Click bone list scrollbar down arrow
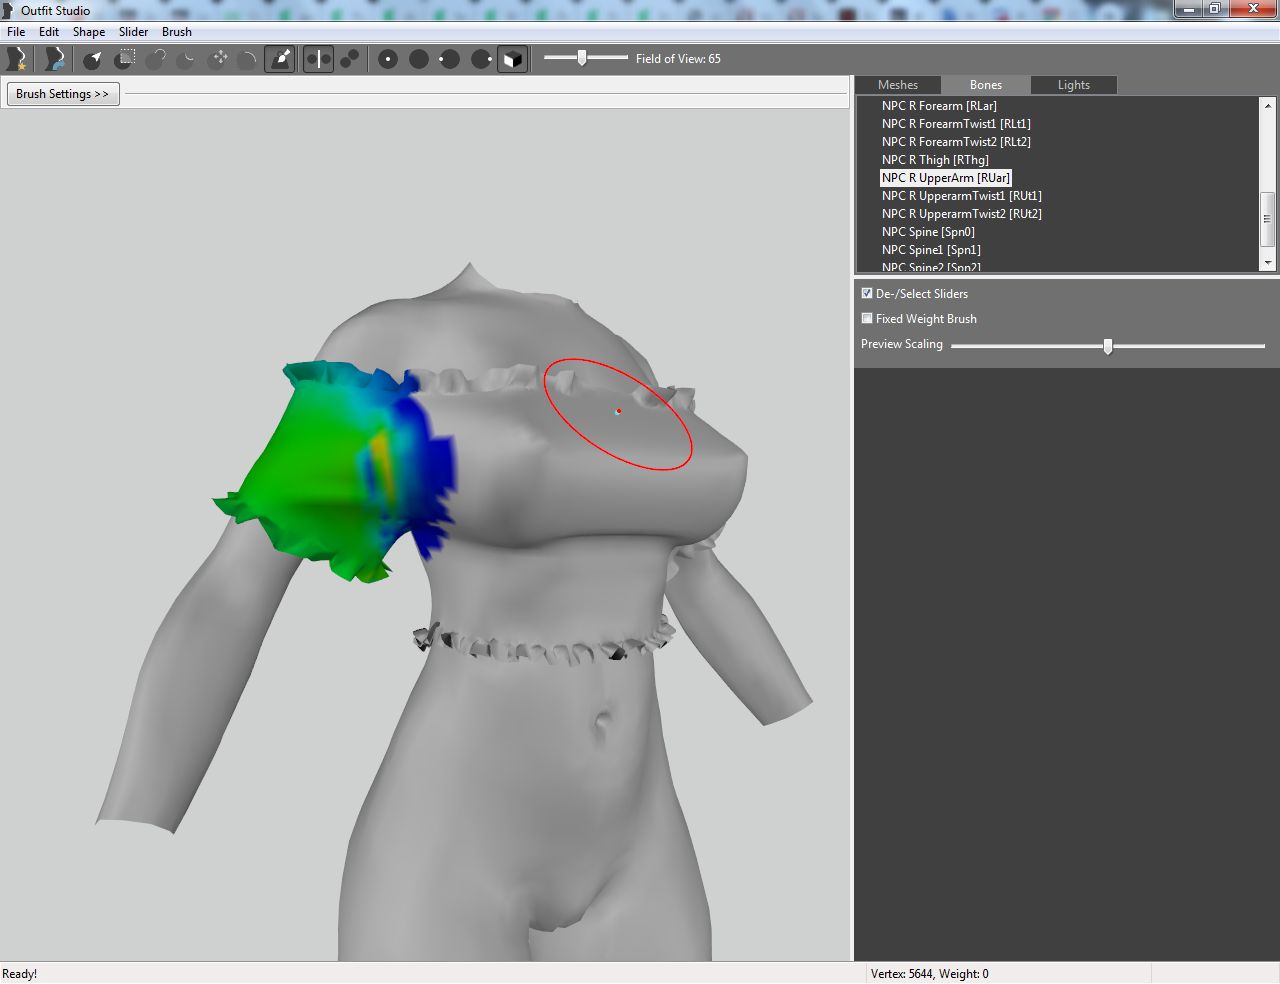 coord(1268,263)
